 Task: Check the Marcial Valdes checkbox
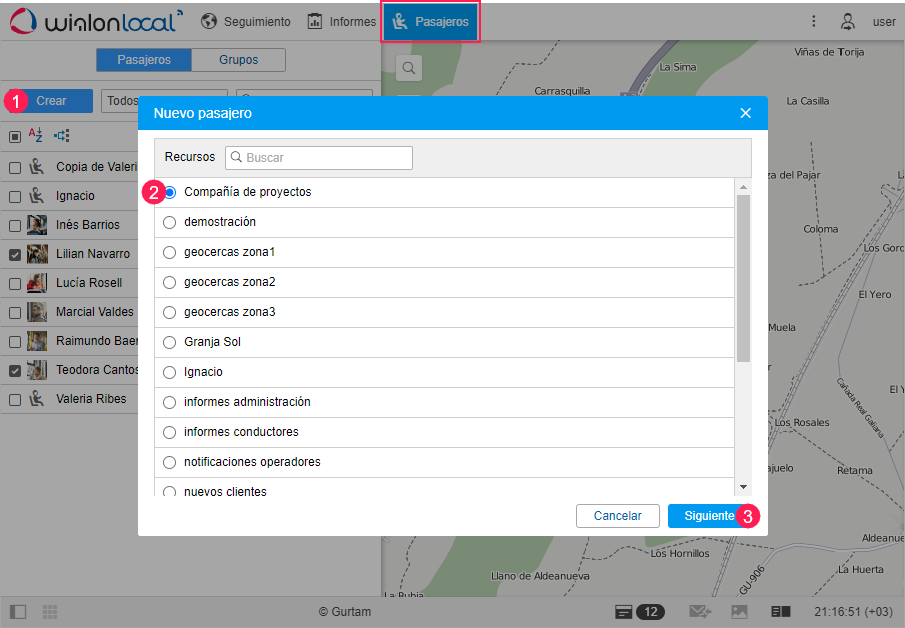15,312
